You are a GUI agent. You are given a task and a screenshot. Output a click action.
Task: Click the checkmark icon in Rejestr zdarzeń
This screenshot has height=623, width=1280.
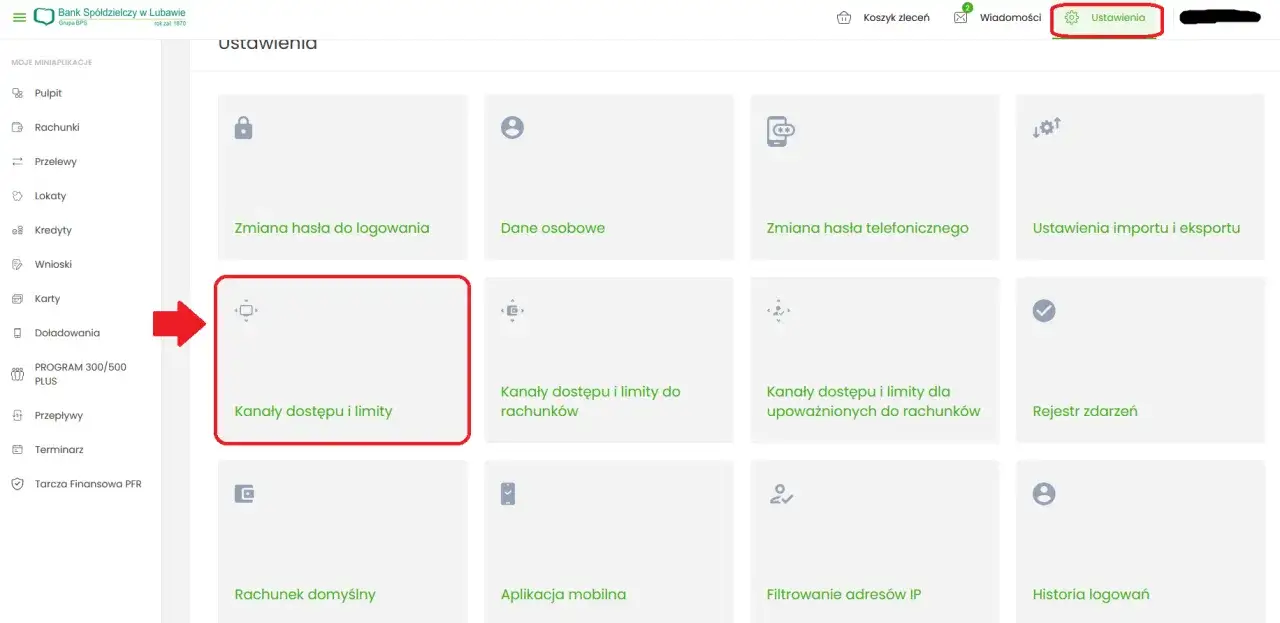pyautogui.click(x=1044, y=311)
